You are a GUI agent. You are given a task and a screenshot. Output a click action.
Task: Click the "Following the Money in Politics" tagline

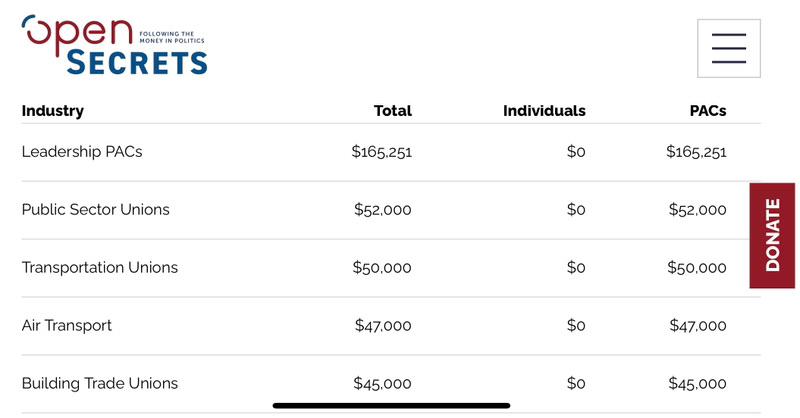[172, 37]
